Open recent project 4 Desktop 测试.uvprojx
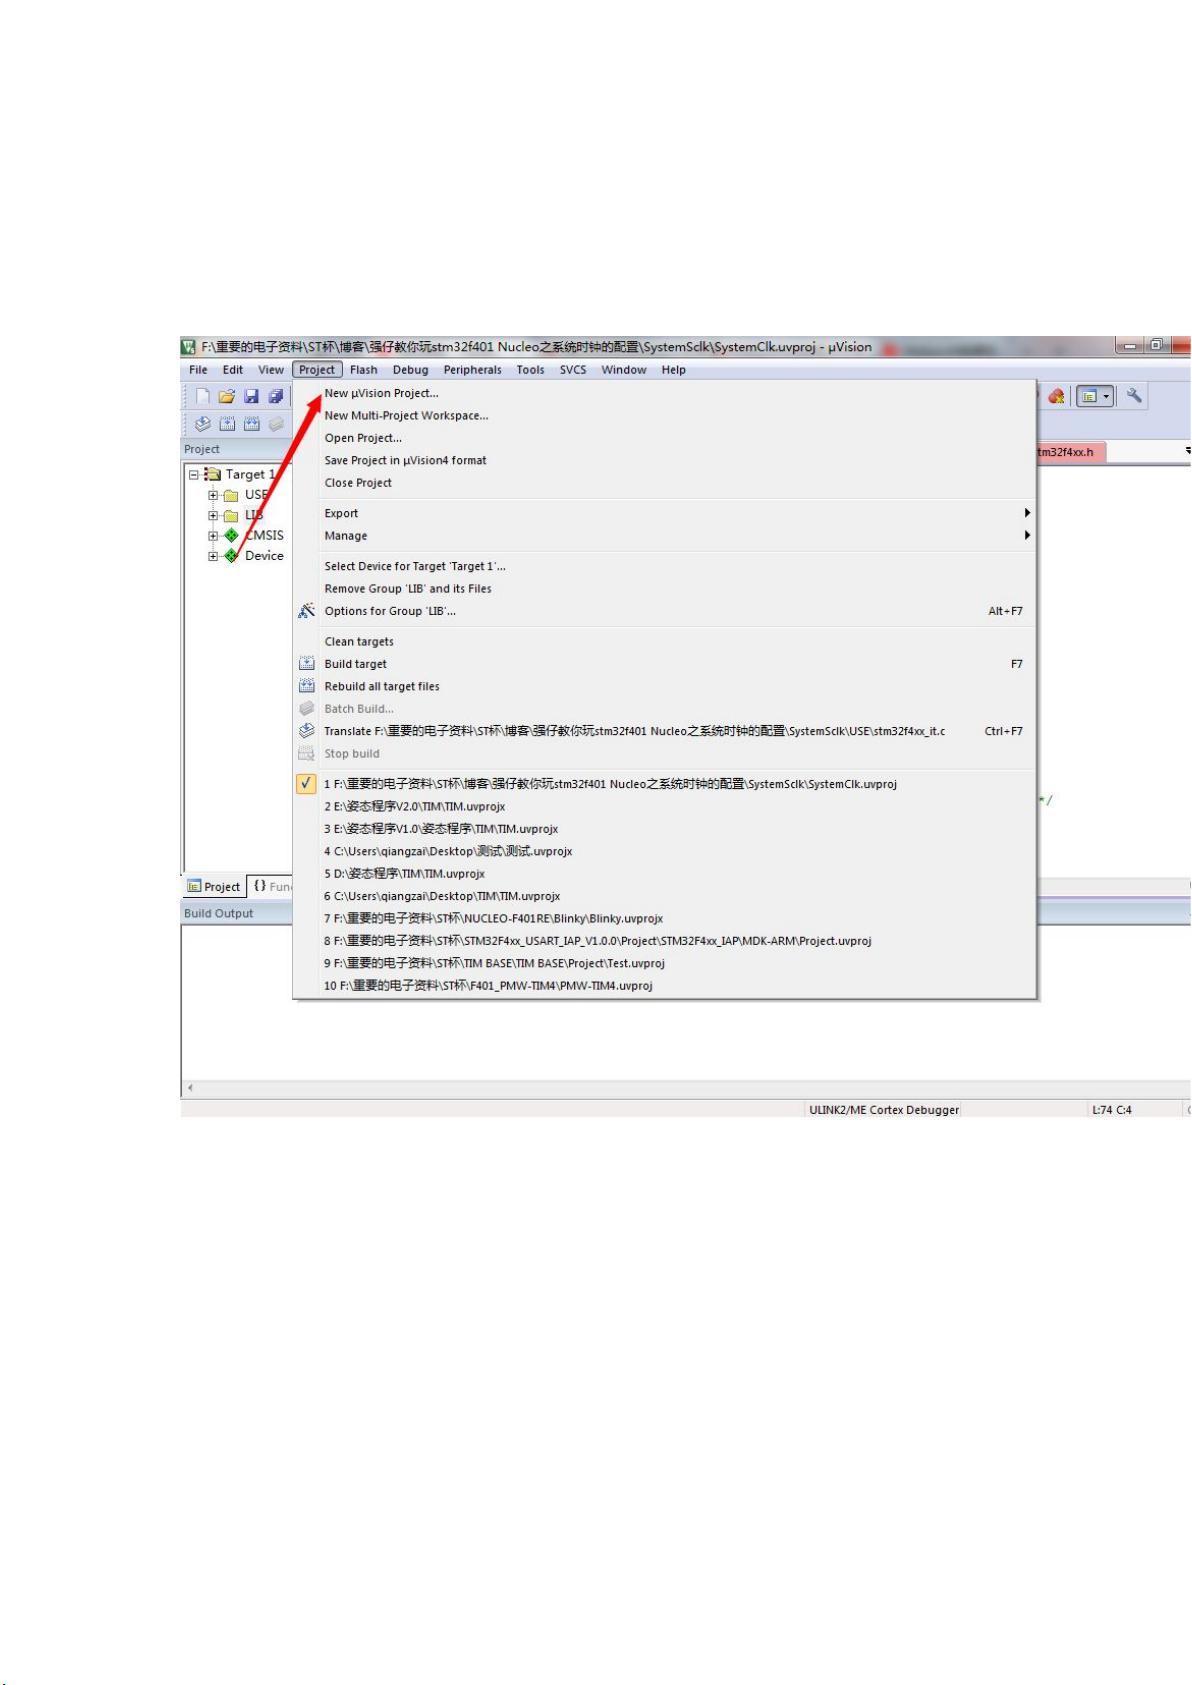 click(665, 851)
